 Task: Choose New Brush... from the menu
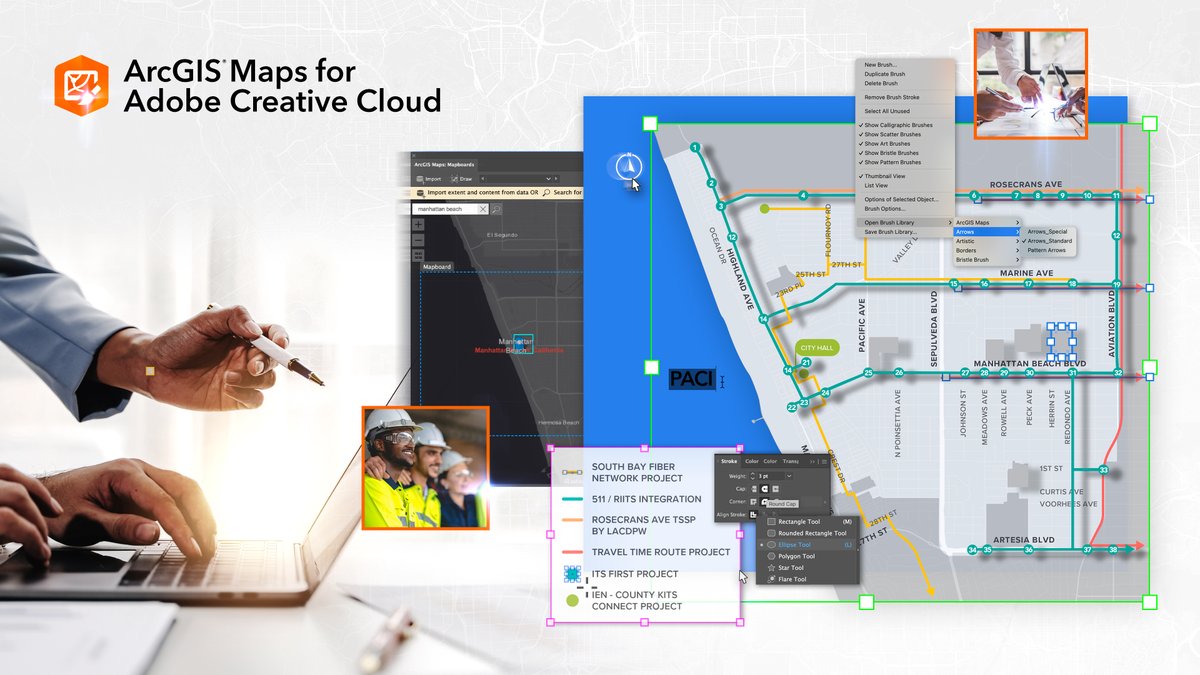tap(880, 65)
